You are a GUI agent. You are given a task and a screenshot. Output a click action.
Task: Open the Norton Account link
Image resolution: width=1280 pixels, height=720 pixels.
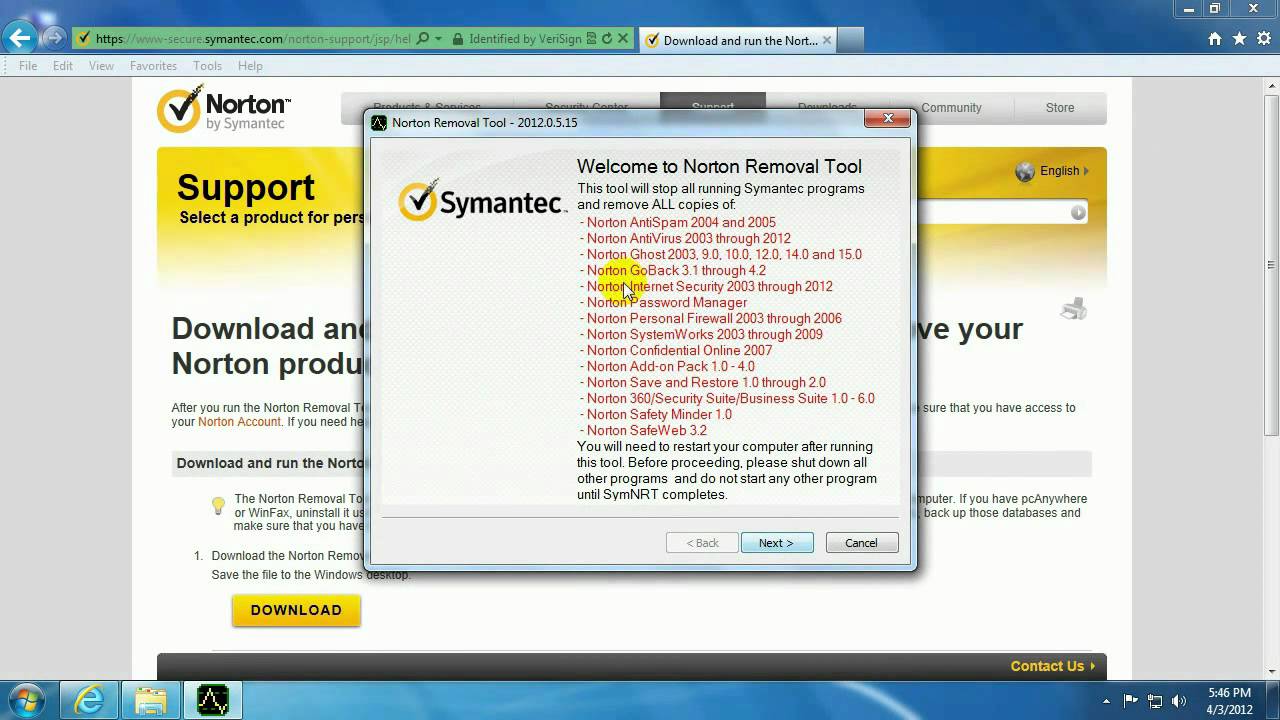(x=239, y=422)
